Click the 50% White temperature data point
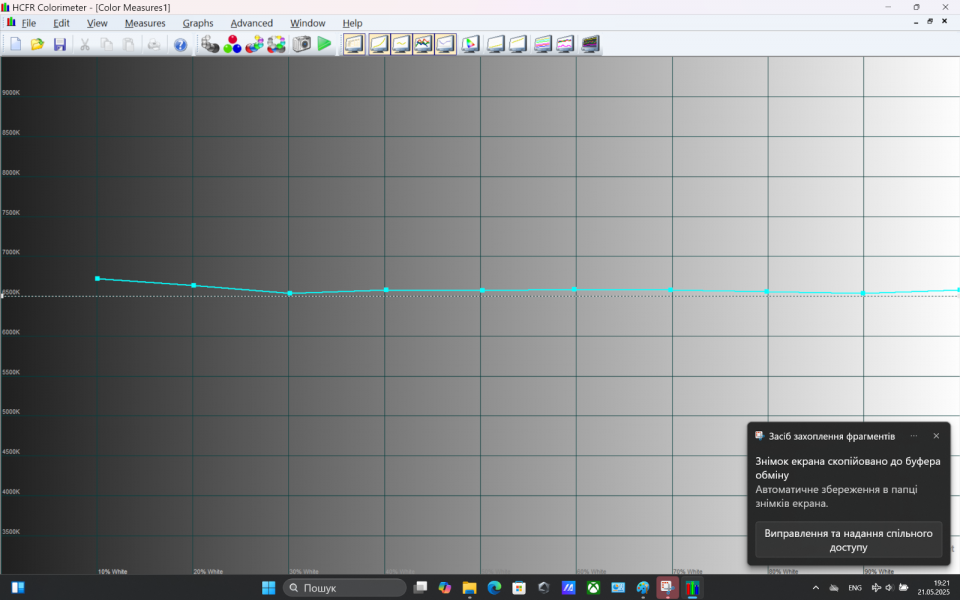Image resolution: width=960 pixels, height=600 pixels. pos(482,290)
